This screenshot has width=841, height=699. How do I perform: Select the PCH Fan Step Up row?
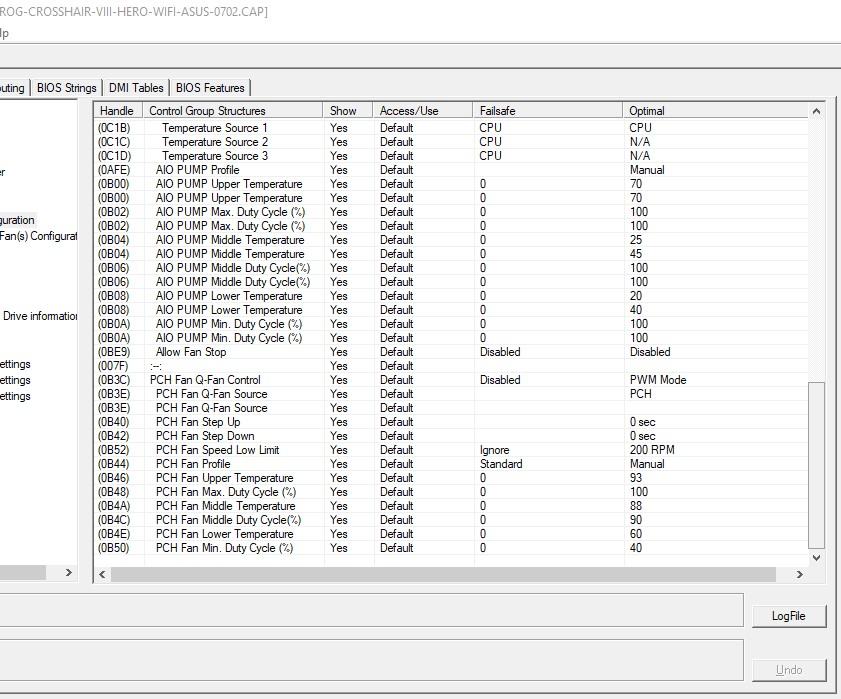coord(451,422)
